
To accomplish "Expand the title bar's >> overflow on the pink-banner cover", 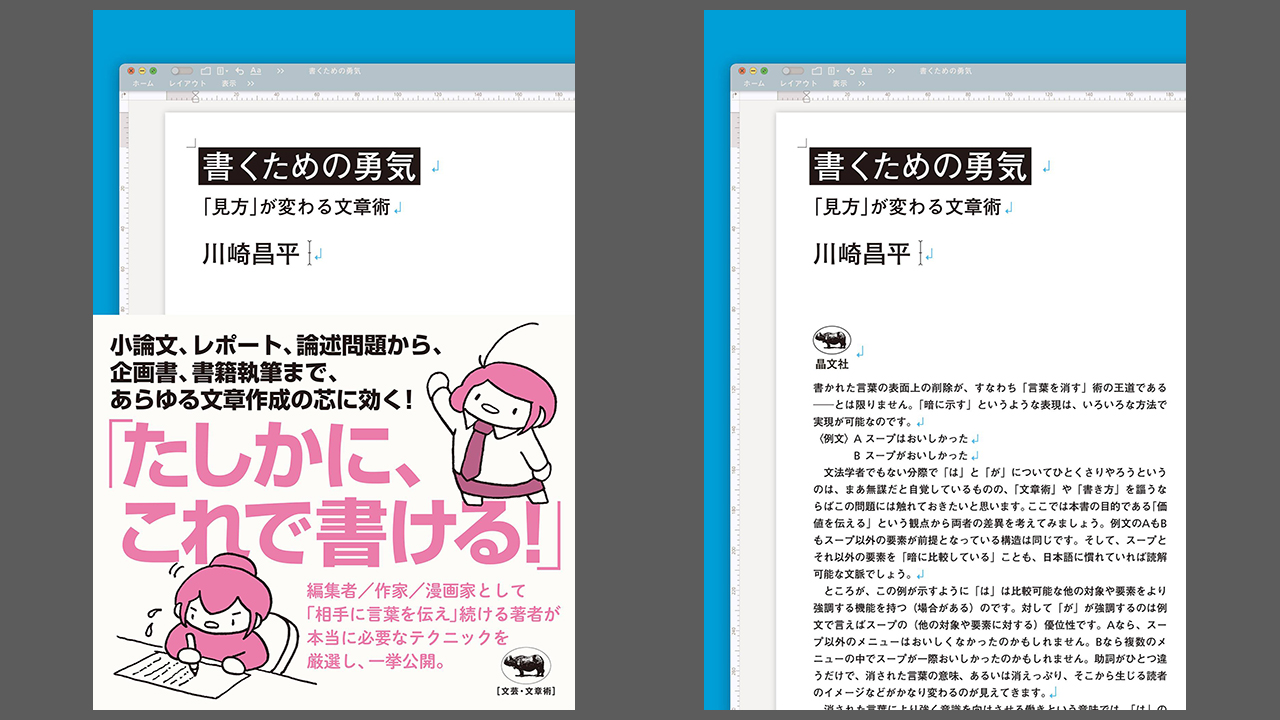I will pyautogui.click(x=280, y=71).
